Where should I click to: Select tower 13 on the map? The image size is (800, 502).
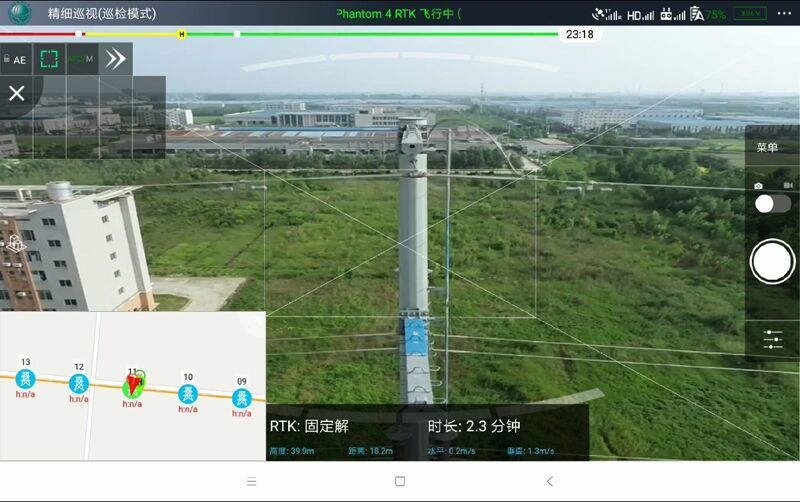tap(25, 380)
